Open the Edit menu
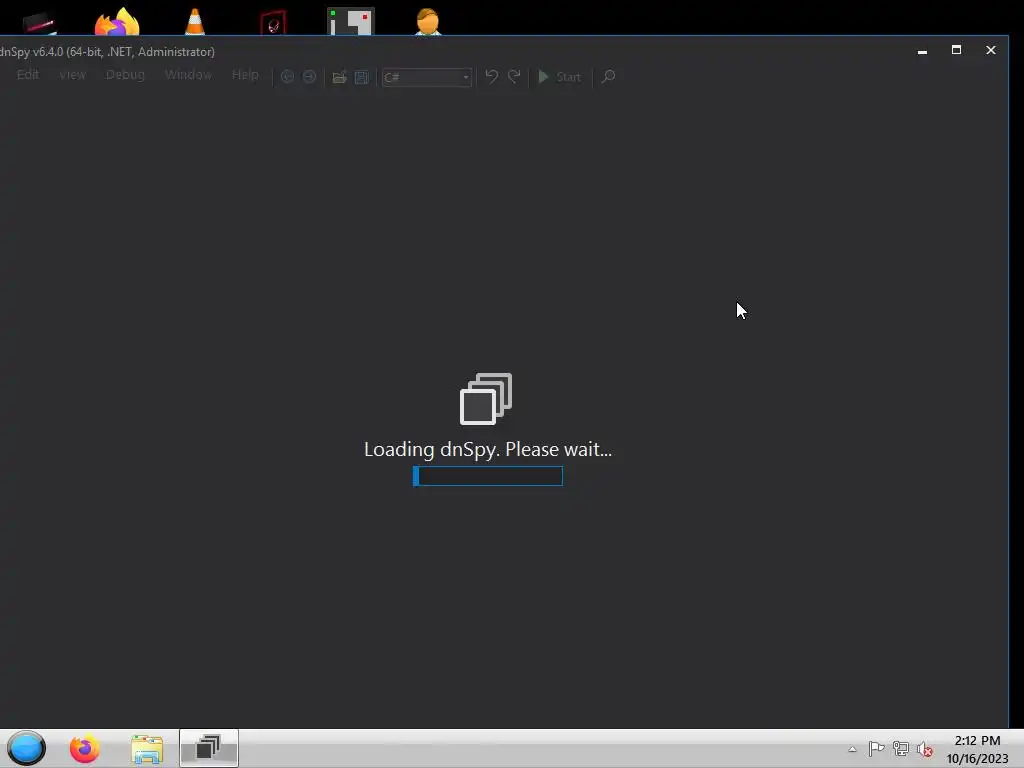 coord(27,75)
